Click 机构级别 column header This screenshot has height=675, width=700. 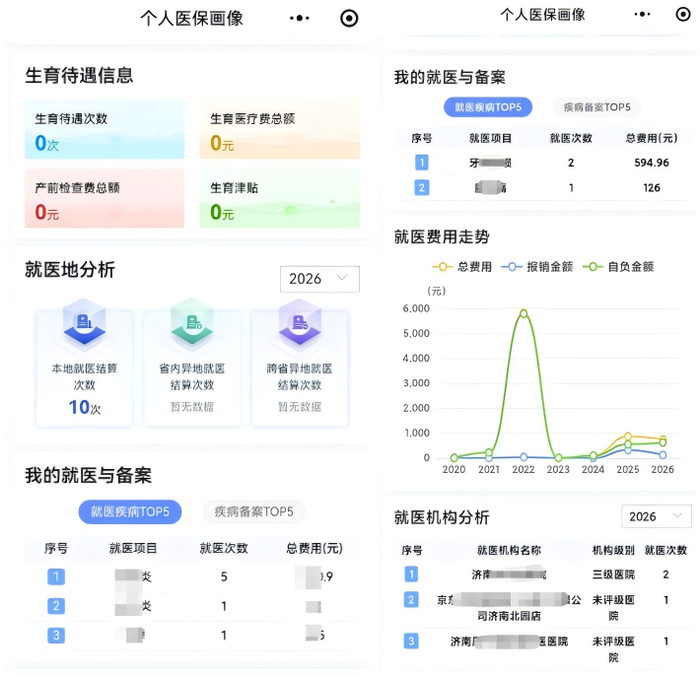coord(613,550)
